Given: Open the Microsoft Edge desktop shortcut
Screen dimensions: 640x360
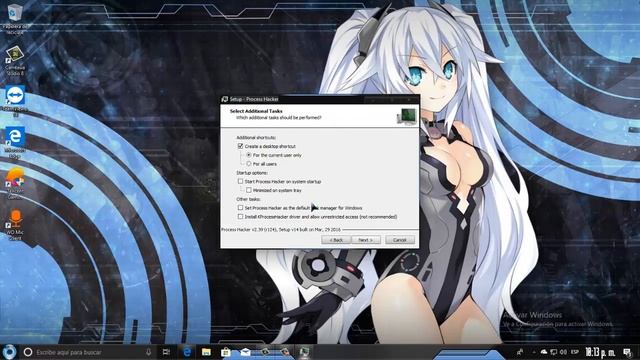Looking at the screenshot, I should 15,142.
